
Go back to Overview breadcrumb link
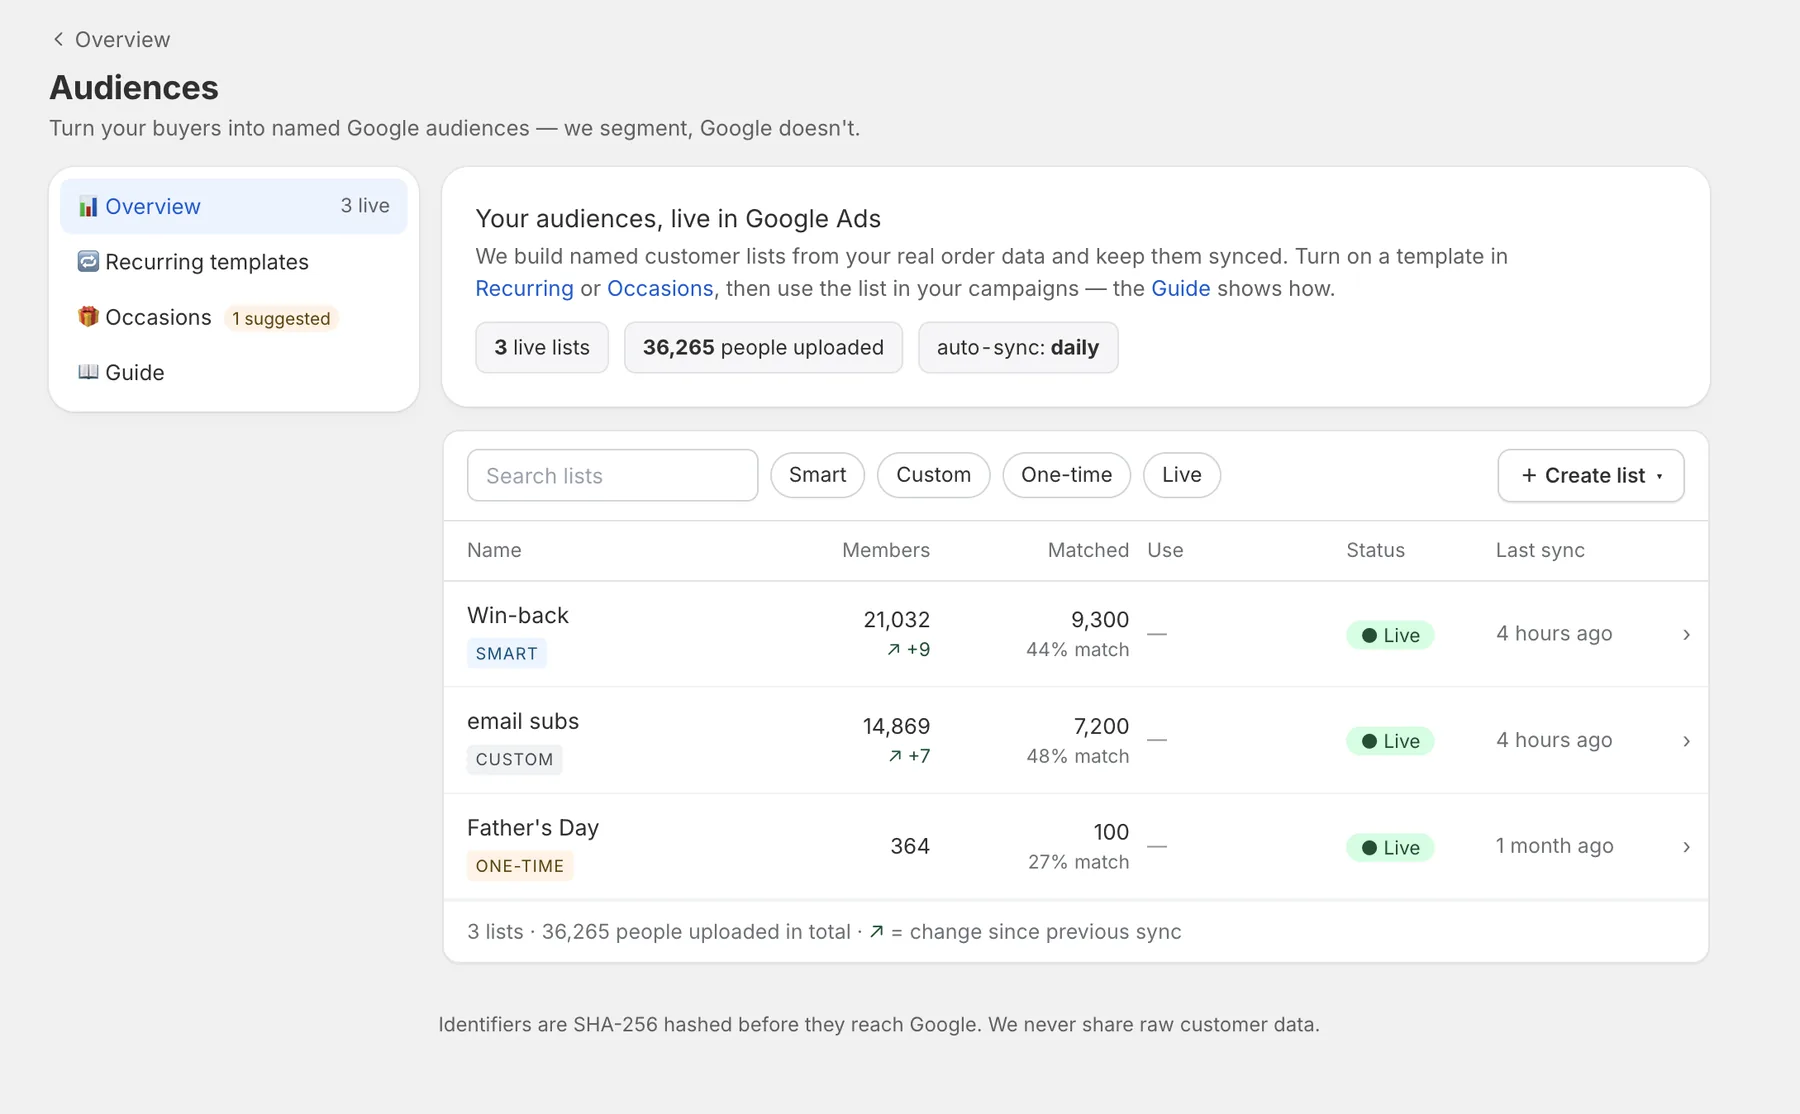111,40
